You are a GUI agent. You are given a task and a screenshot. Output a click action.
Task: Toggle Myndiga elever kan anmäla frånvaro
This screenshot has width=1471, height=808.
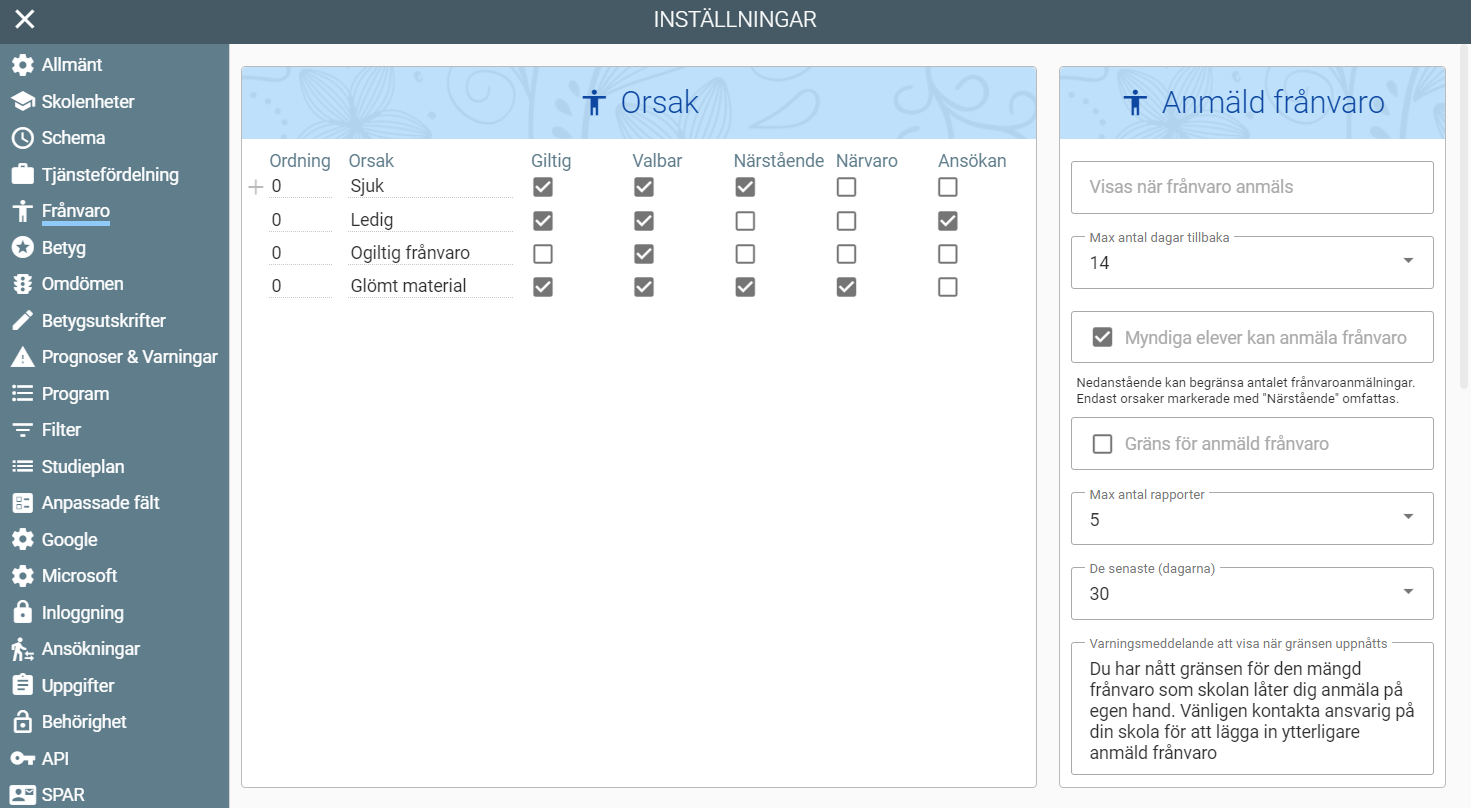(x=1103, y=338)
